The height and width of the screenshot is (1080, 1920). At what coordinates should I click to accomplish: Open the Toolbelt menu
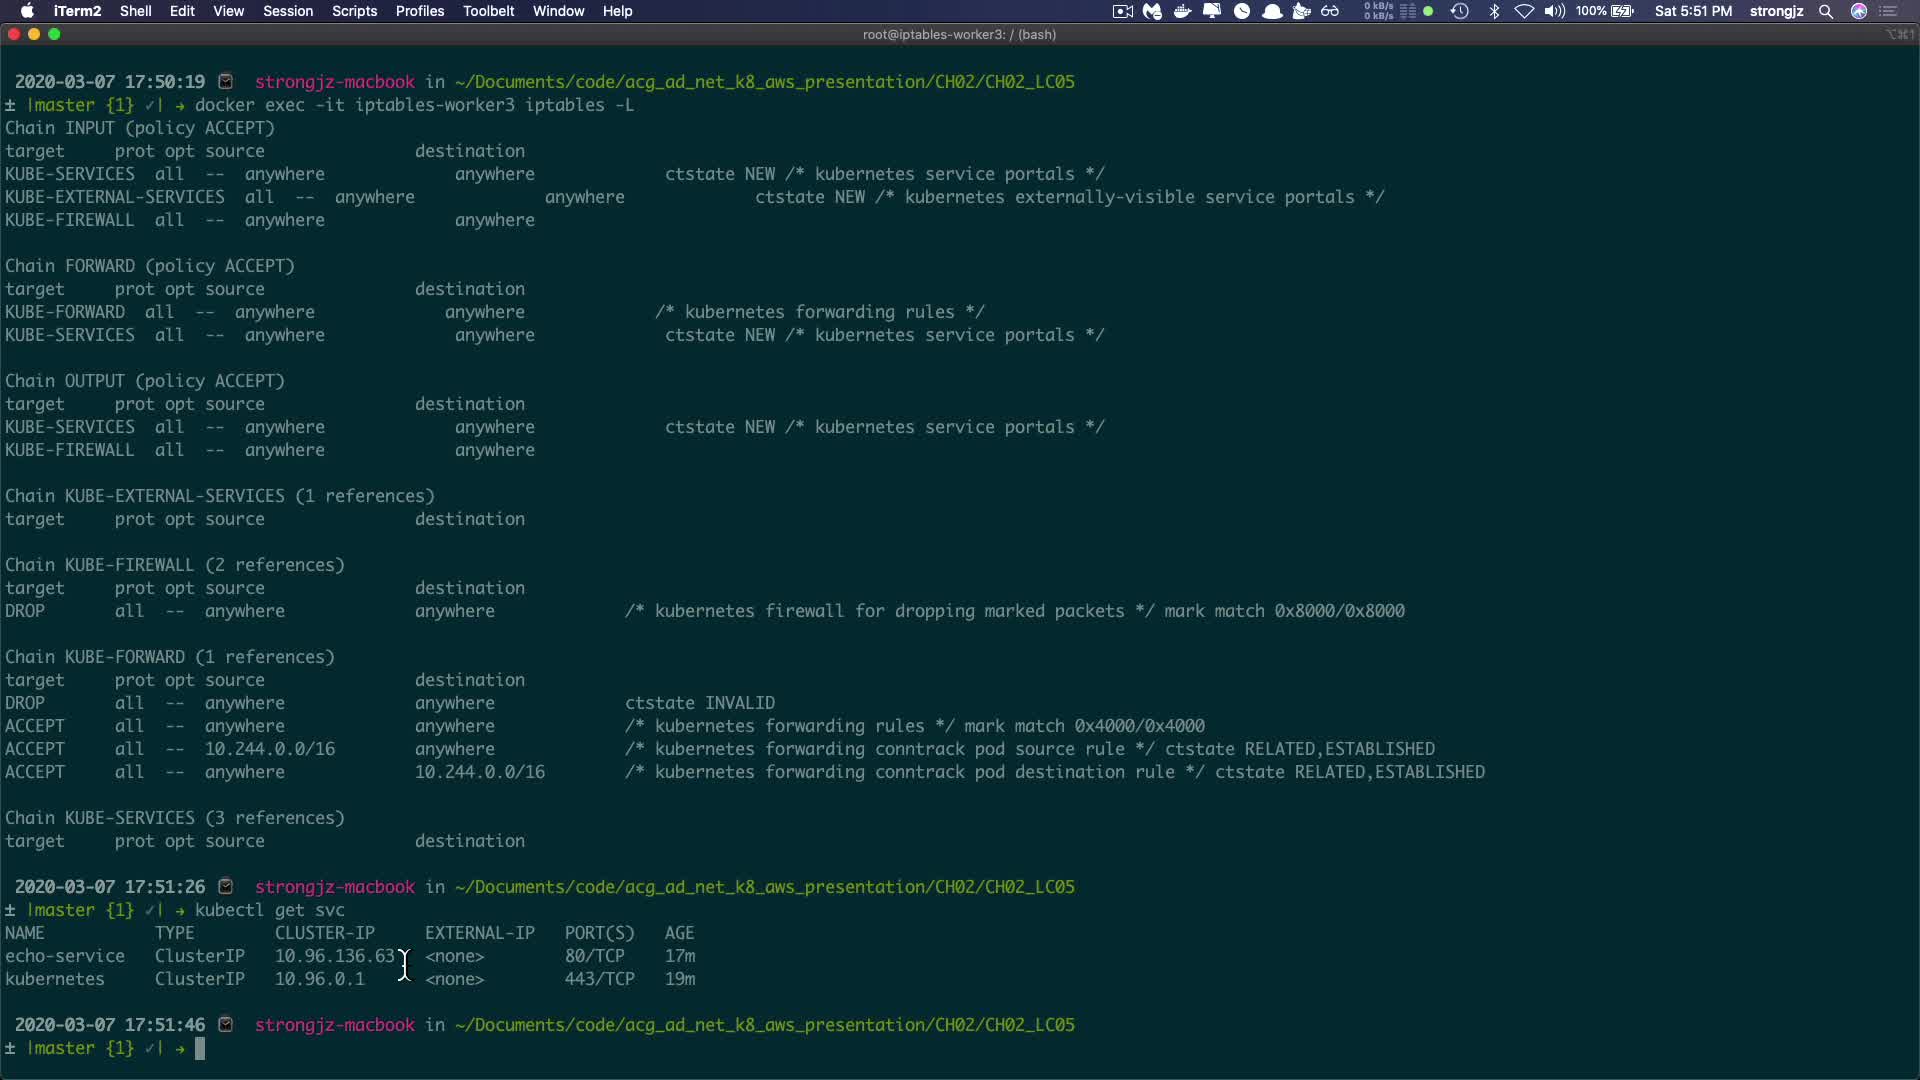tap(488, 11)
